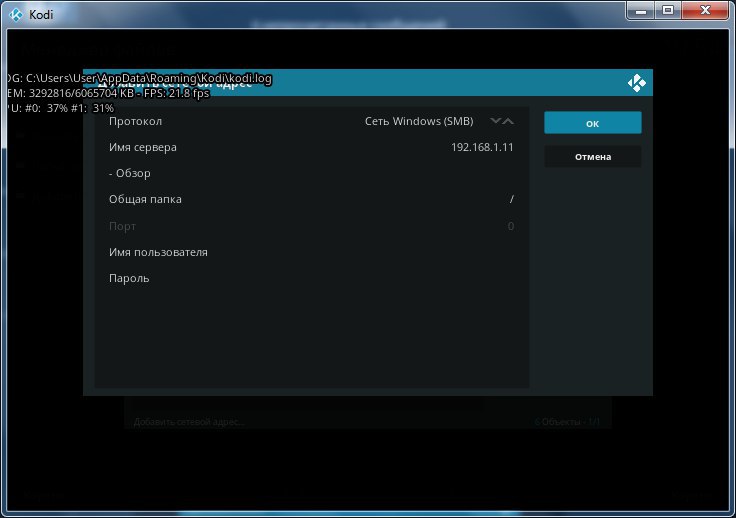
Task: Edit the Общая папка field
Action: pyautogui.click(x=312, y=199)
